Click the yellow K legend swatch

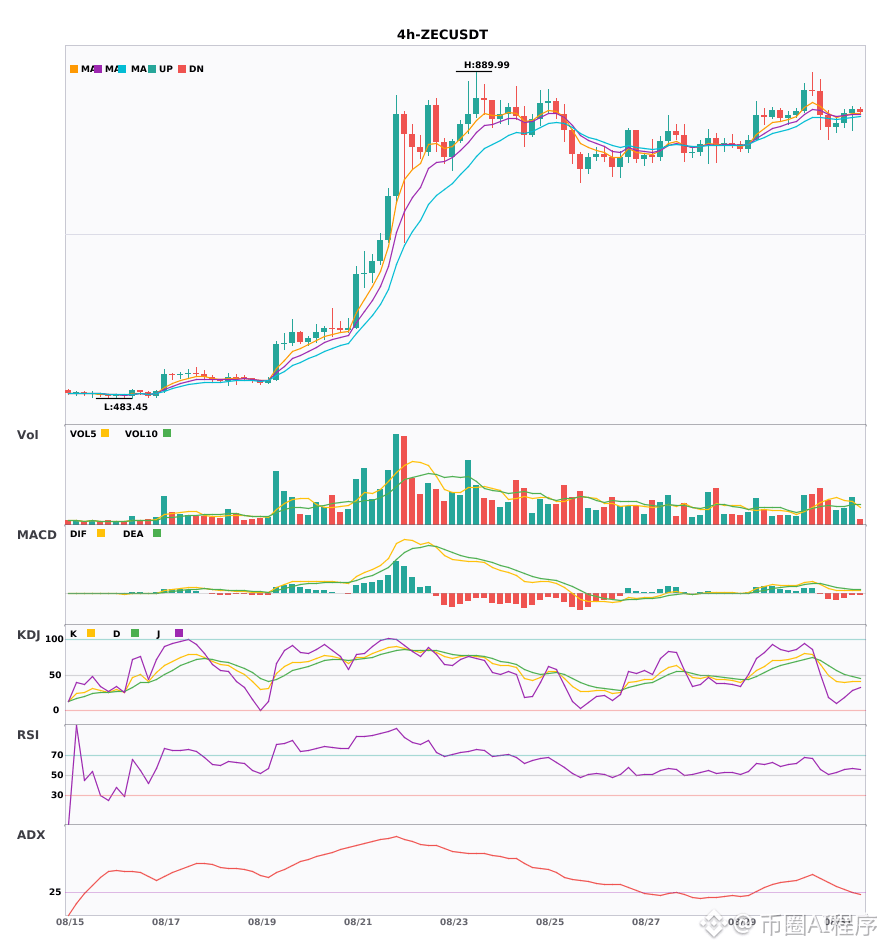(91, 633)
